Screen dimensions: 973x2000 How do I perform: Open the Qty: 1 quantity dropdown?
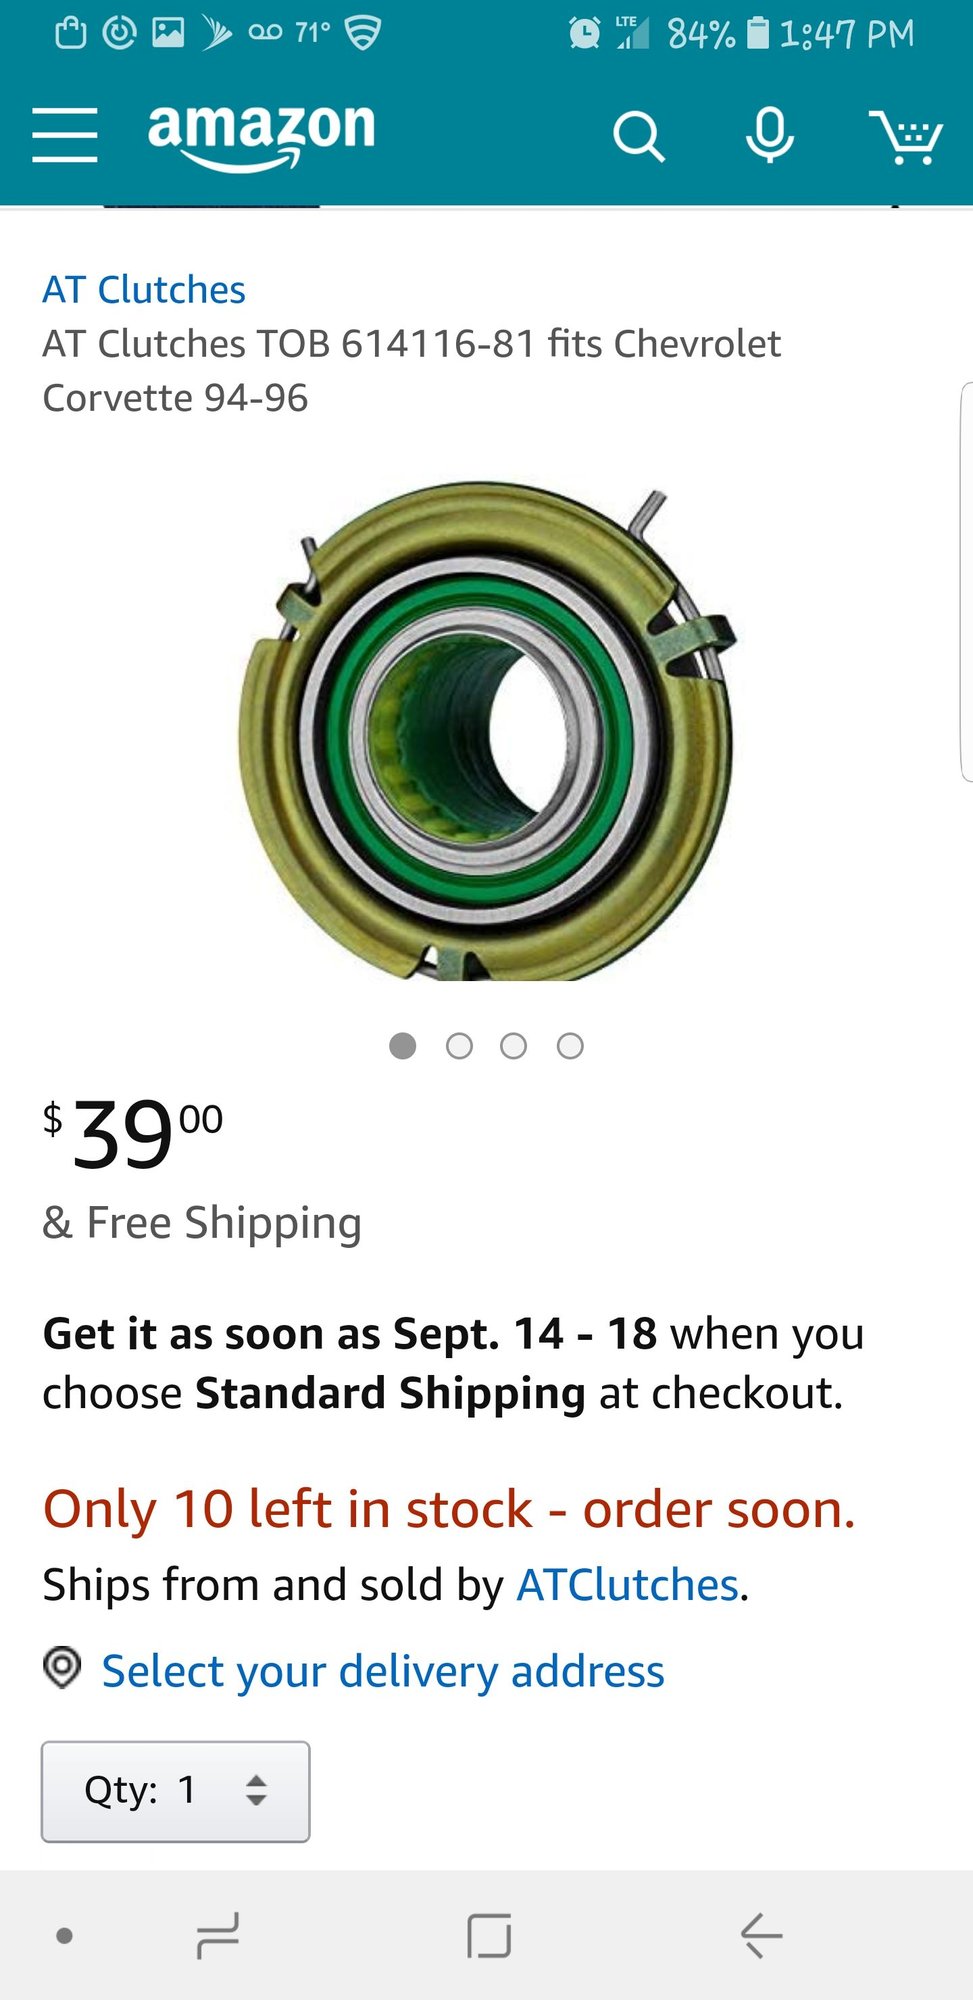tap(175, 1791)
